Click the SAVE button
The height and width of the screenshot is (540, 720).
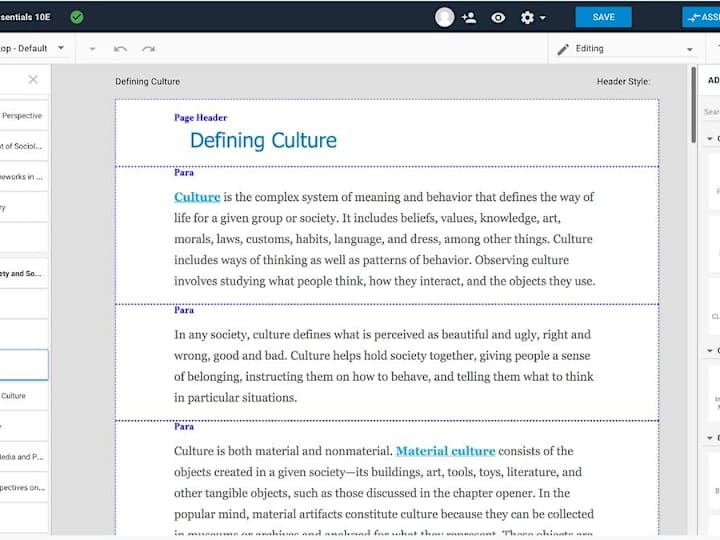[x=603, y=17]
